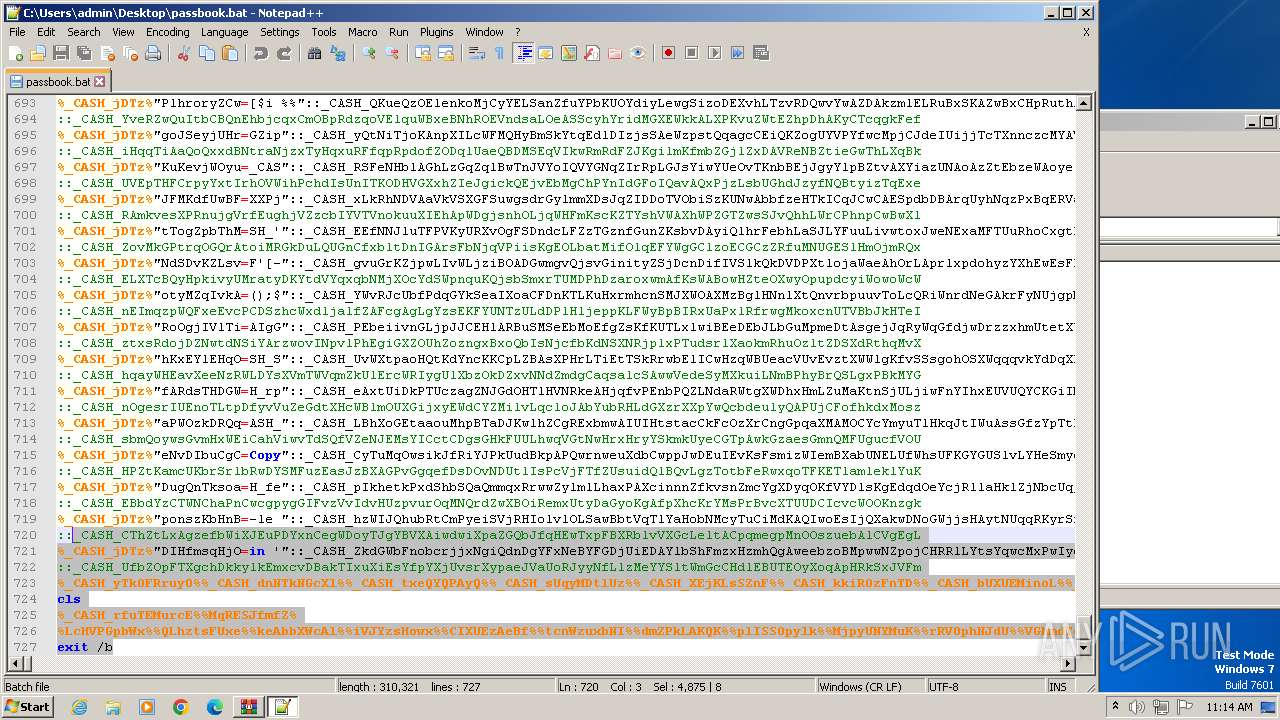Zoom out of the editor text
Screen dimensions: 1280x720
(x=392, y=53)
